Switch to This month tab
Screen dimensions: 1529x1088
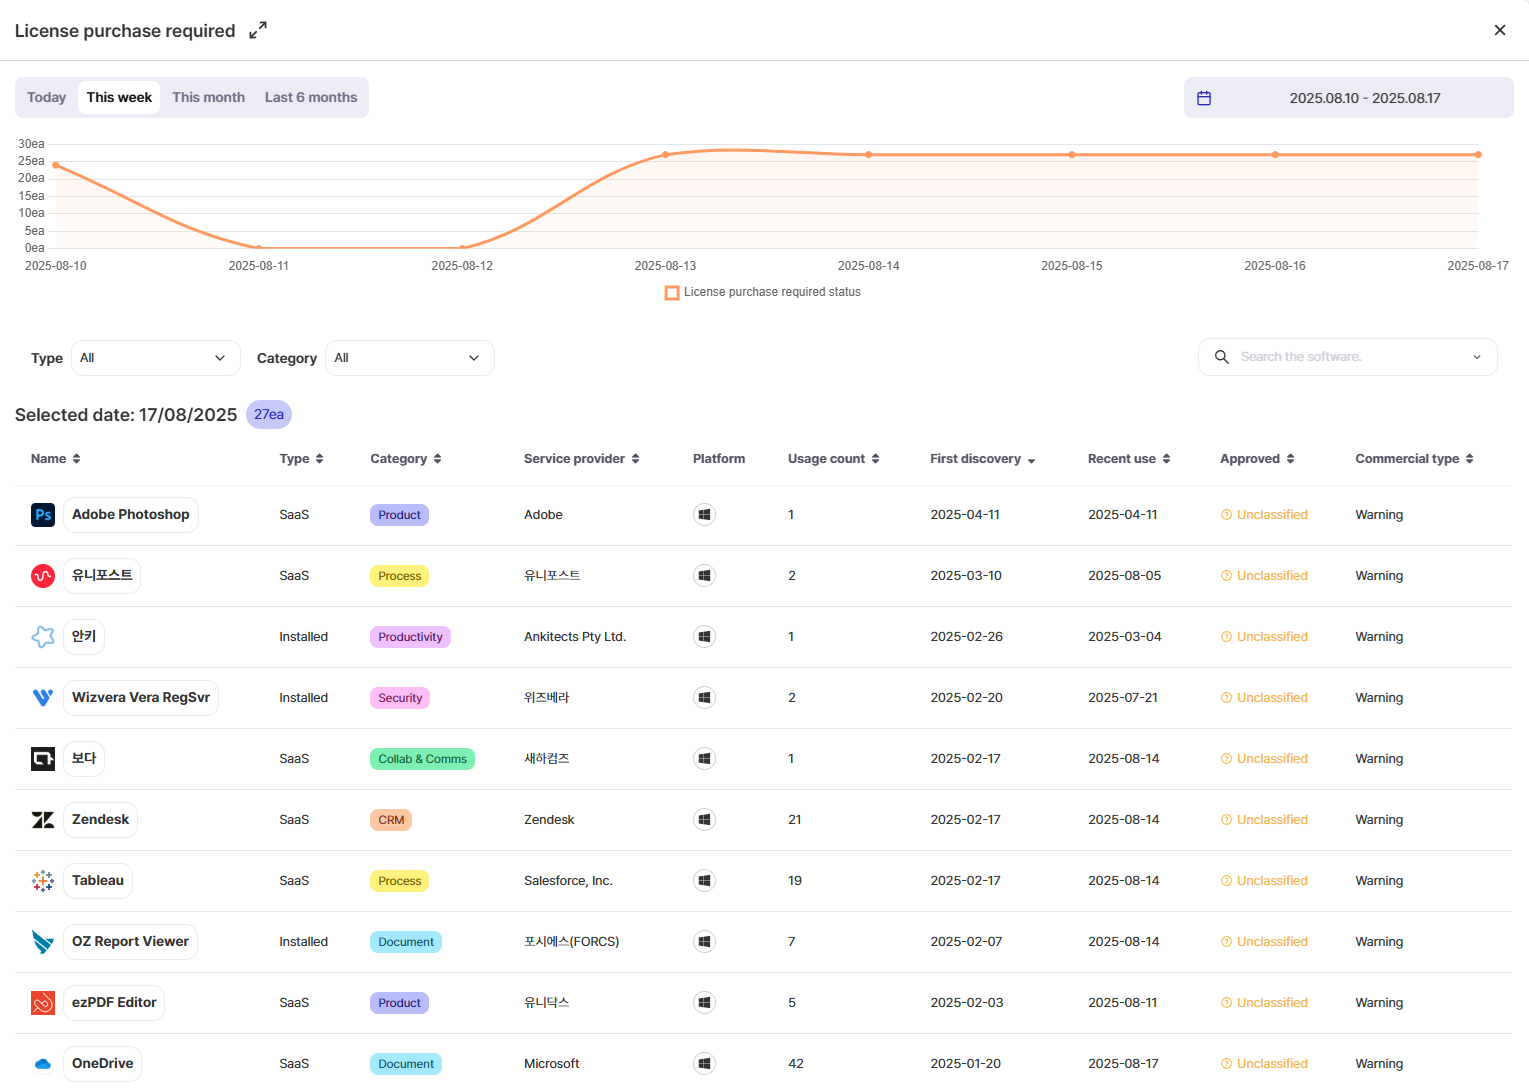pyautogui.click(x=208, y=97)
